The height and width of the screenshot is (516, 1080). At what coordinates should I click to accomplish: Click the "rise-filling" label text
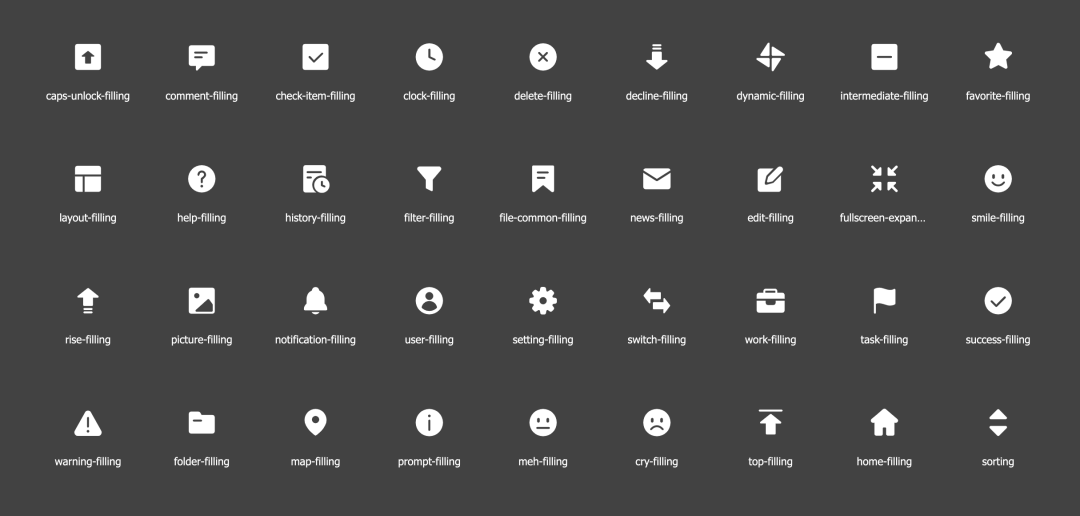point(88,340)
